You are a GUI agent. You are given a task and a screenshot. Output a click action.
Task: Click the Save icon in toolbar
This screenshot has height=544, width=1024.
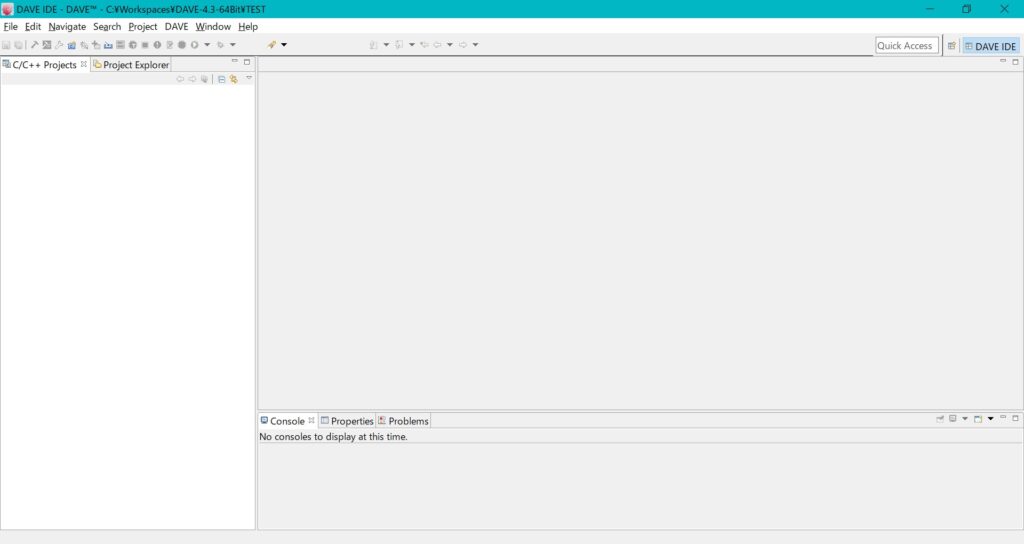point(7,45)
